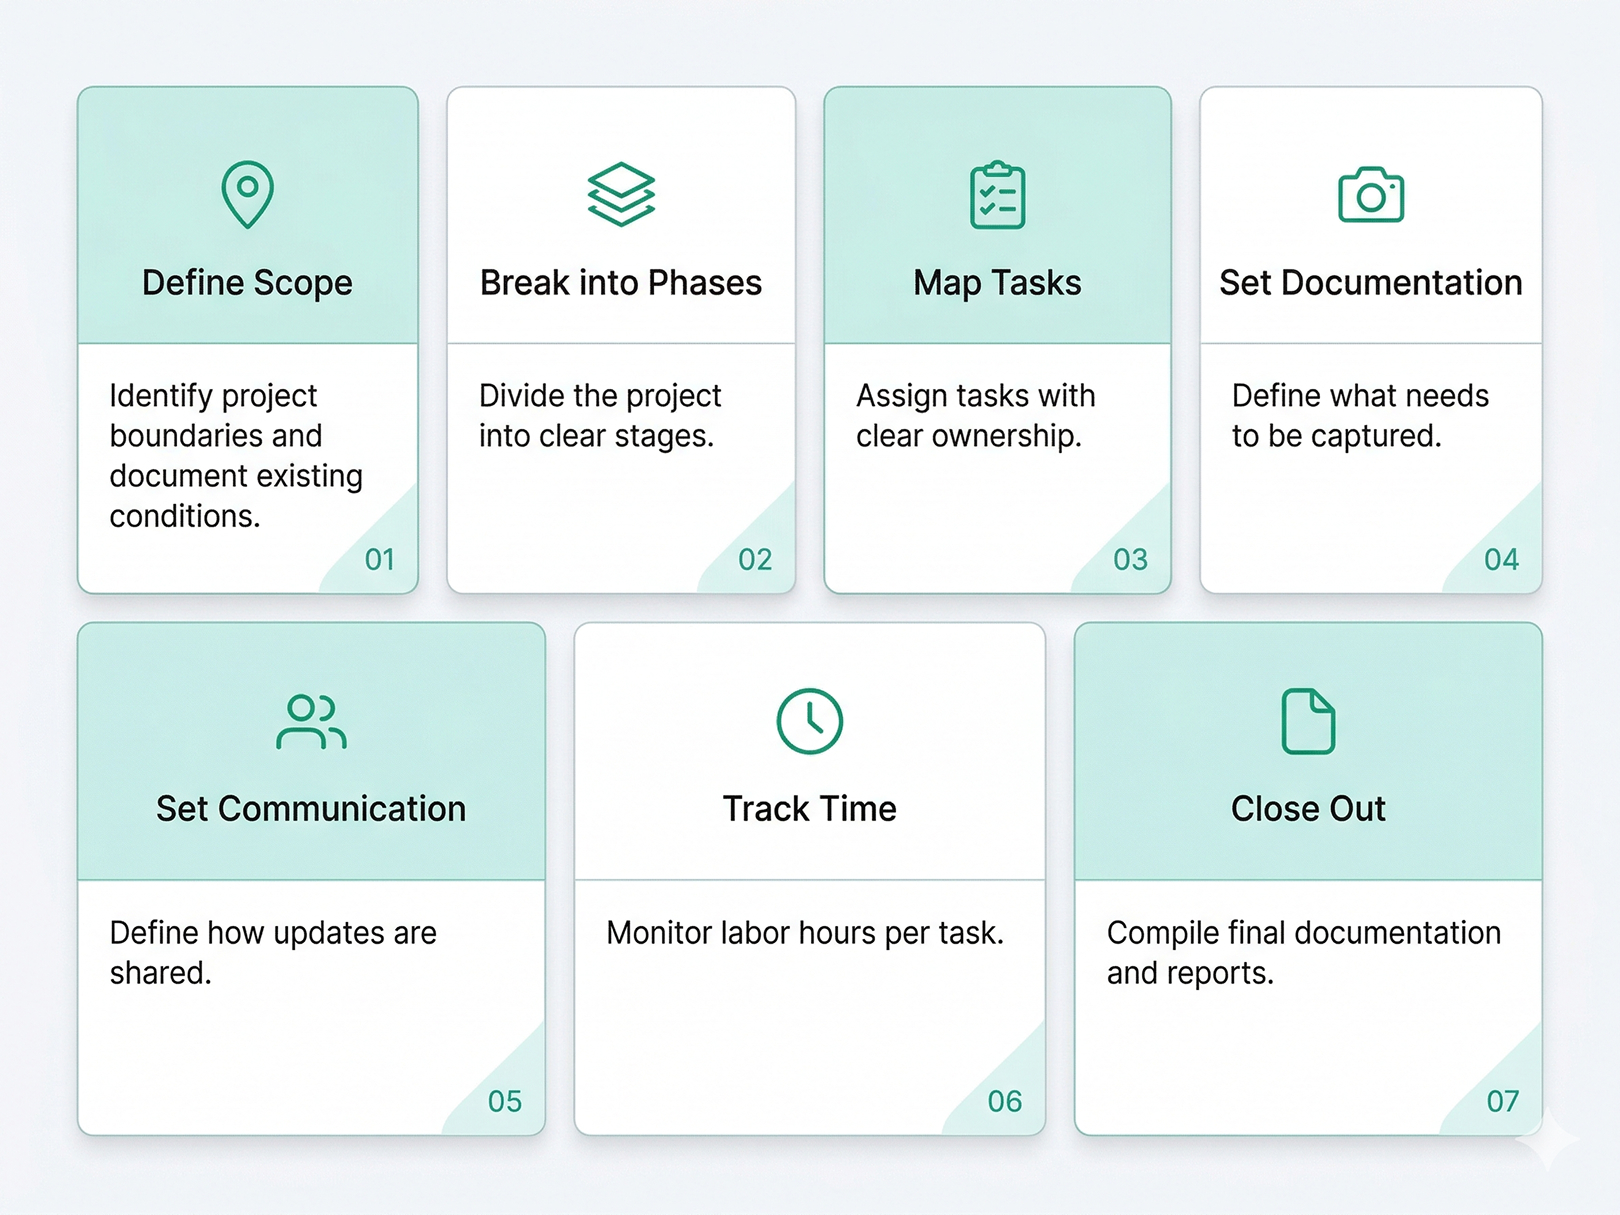Image resolution: width=1620 pixels, height=1215 pixels.
Task: Click the document icon on Close Out
Action: (x=1308, y=722)
